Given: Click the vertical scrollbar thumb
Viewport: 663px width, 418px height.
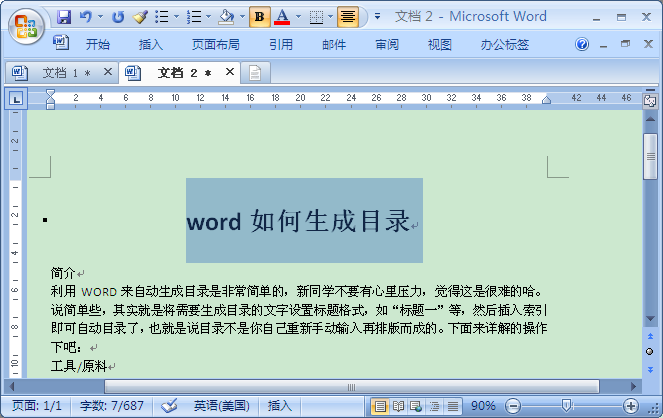Looking at the screenshot, I should coord(650,156).
